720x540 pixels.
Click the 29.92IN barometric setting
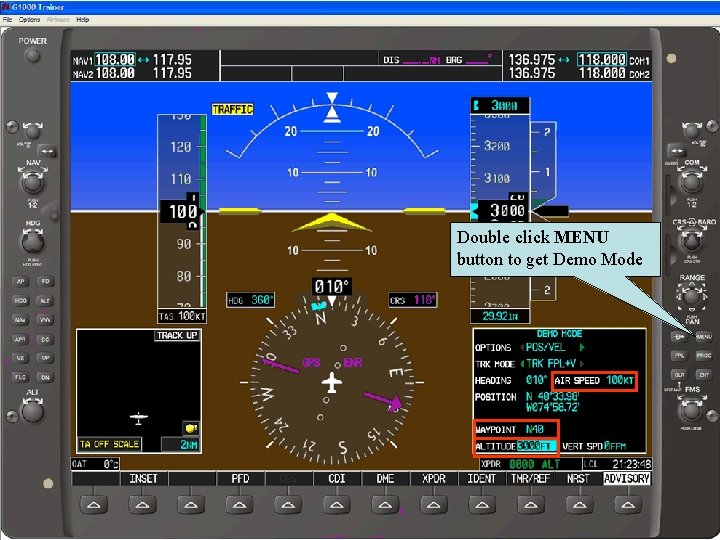pos(500,316)
